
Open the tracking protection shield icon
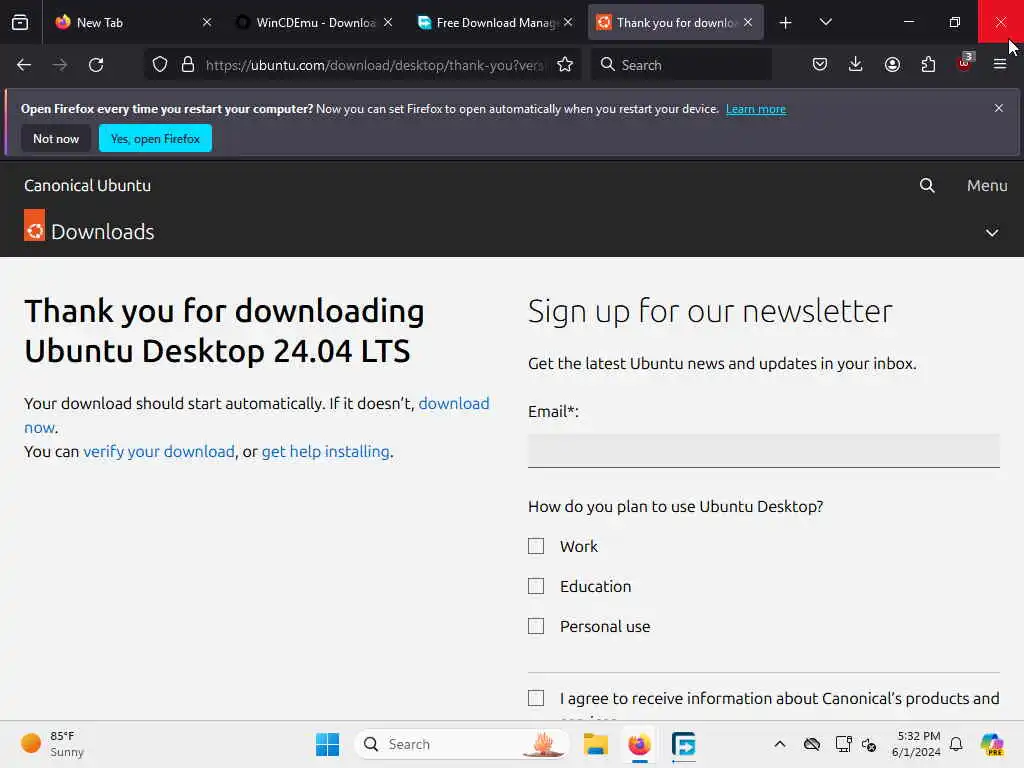[160, 65]
